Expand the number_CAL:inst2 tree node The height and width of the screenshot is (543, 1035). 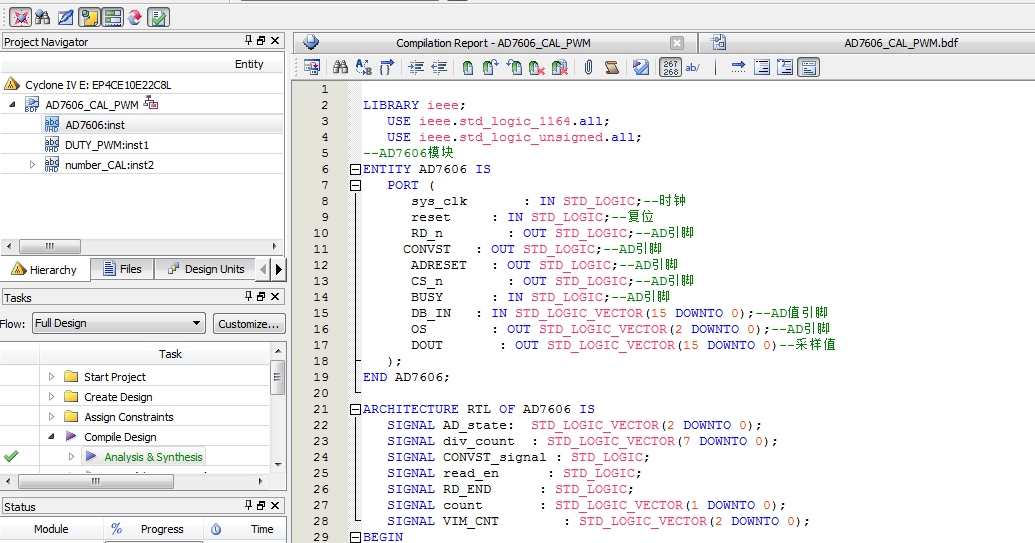point(32,165)
